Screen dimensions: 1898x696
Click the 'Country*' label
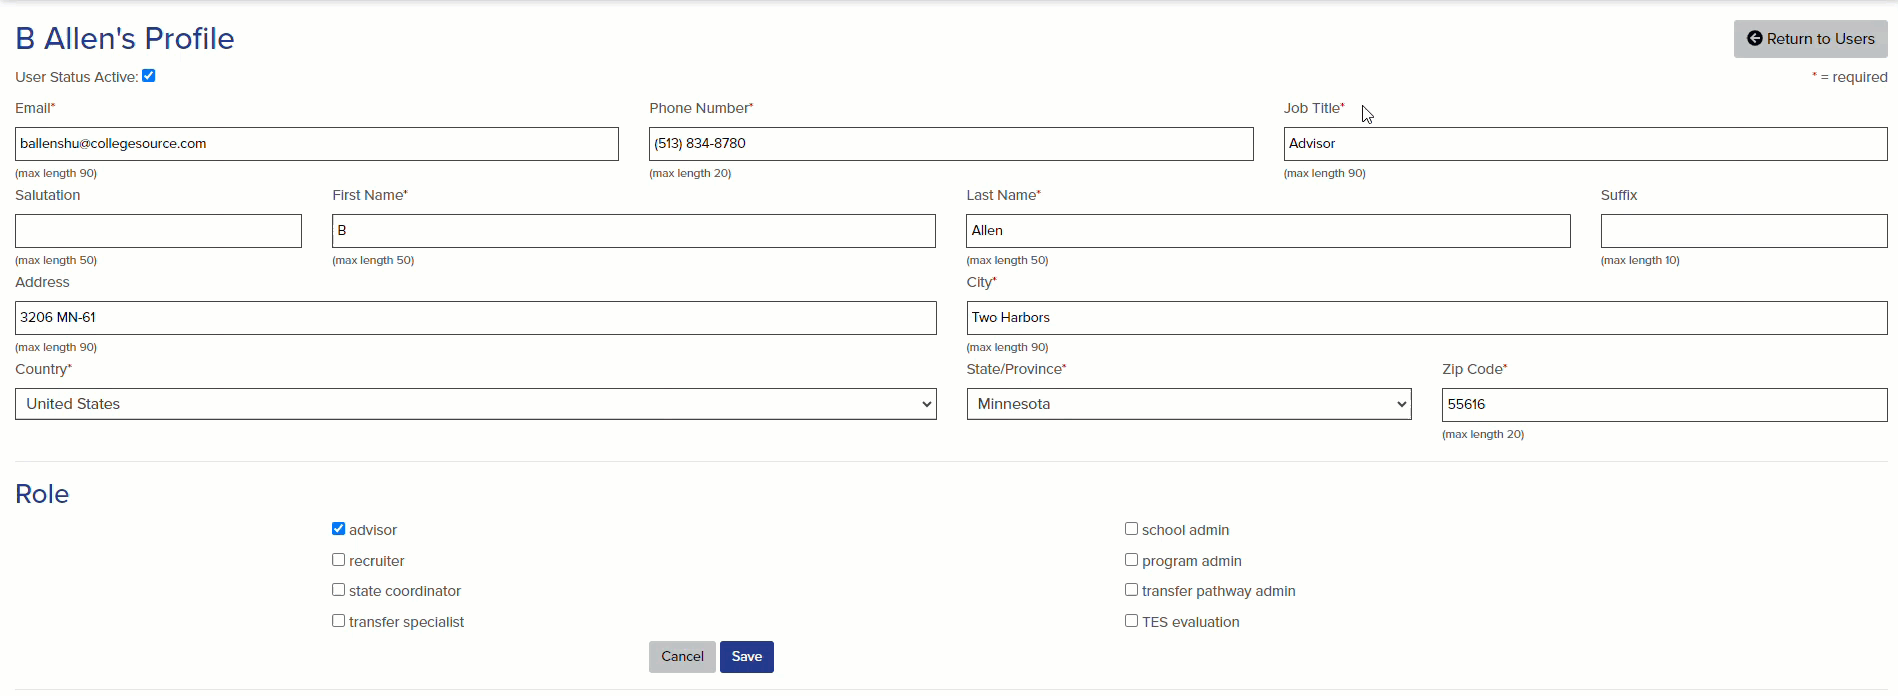pyautogui.click(x=43, y=369)
